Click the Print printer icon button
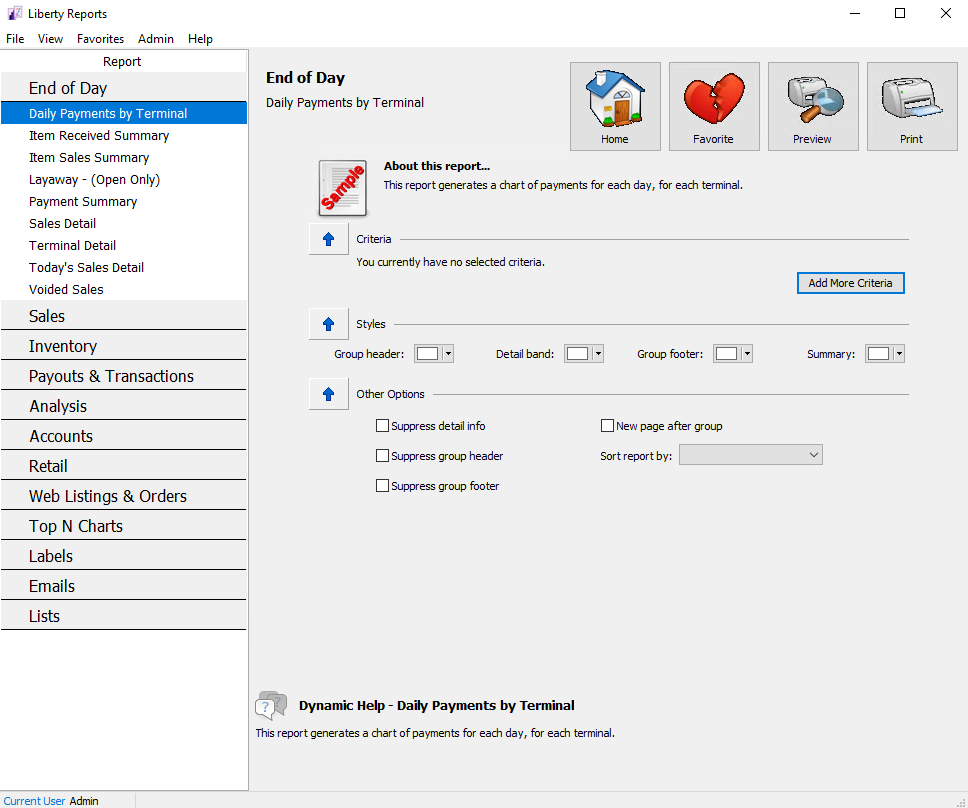 [912, 106]
